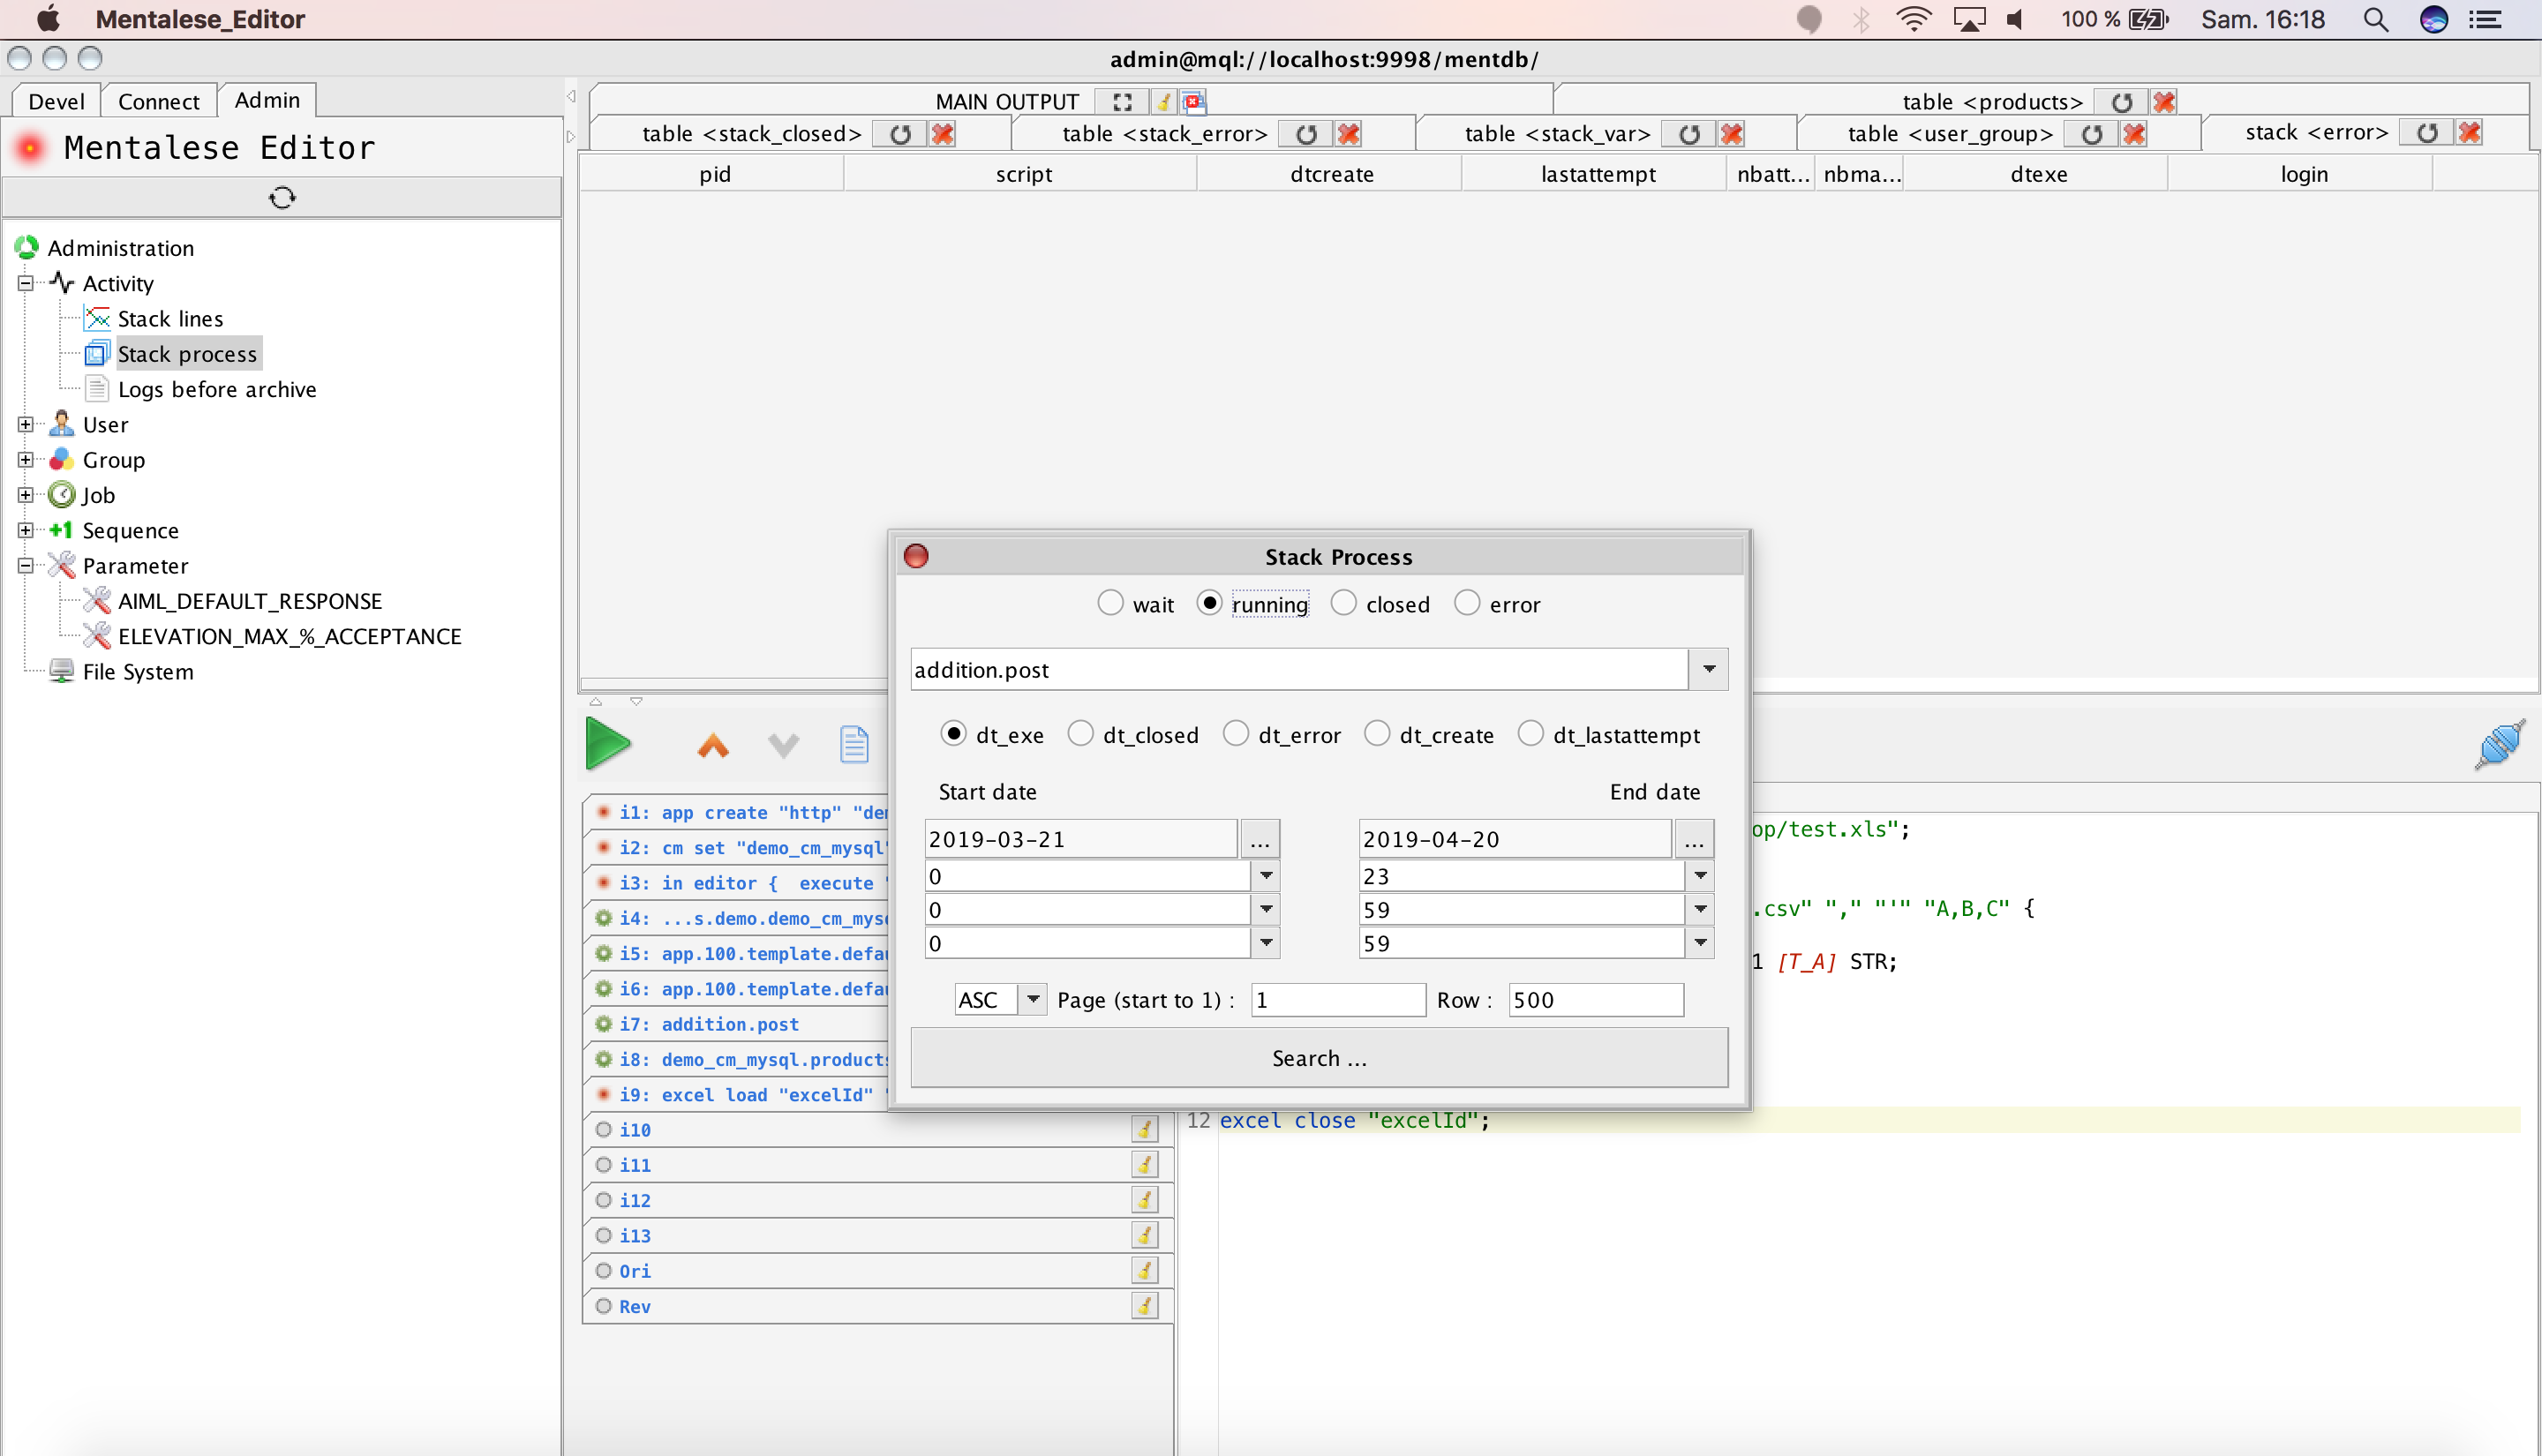Open macOS Spotlight search icon
2542x1456 pixels.
click(x=2376, y=19)
